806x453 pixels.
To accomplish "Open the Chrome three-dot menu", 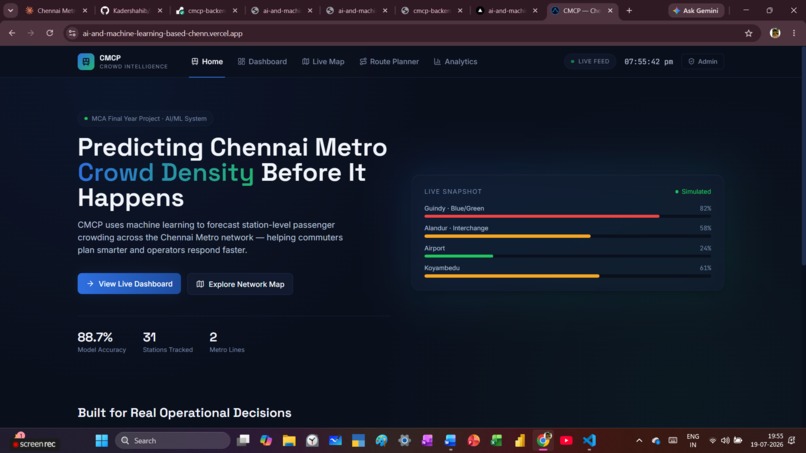I will (794, 33).
